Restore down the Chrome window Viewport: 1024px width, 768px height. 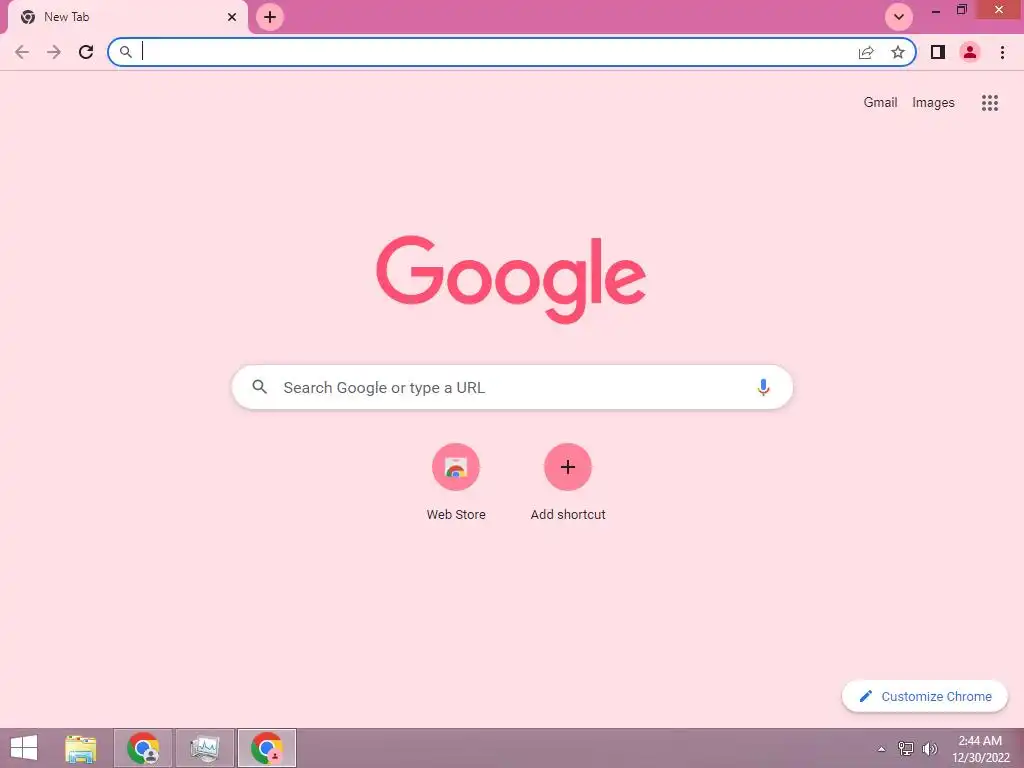click(x=961, y=10)
